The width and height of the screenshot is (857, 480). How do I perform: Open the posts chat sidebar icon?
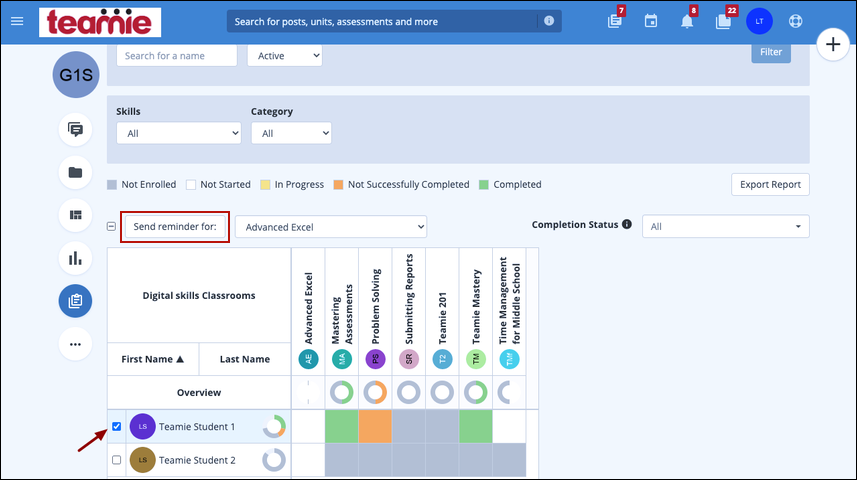(75, 130)
